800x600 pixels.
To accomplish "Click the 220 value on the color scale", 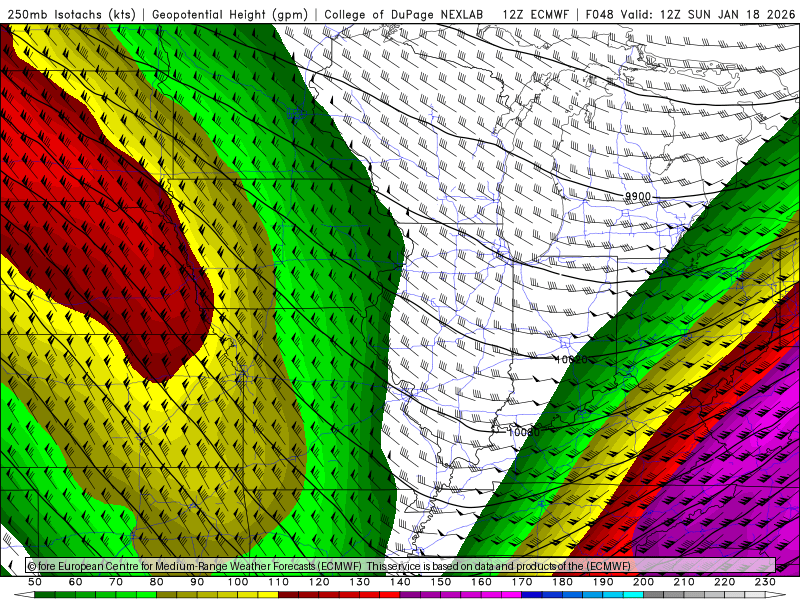I will [724, 582].
